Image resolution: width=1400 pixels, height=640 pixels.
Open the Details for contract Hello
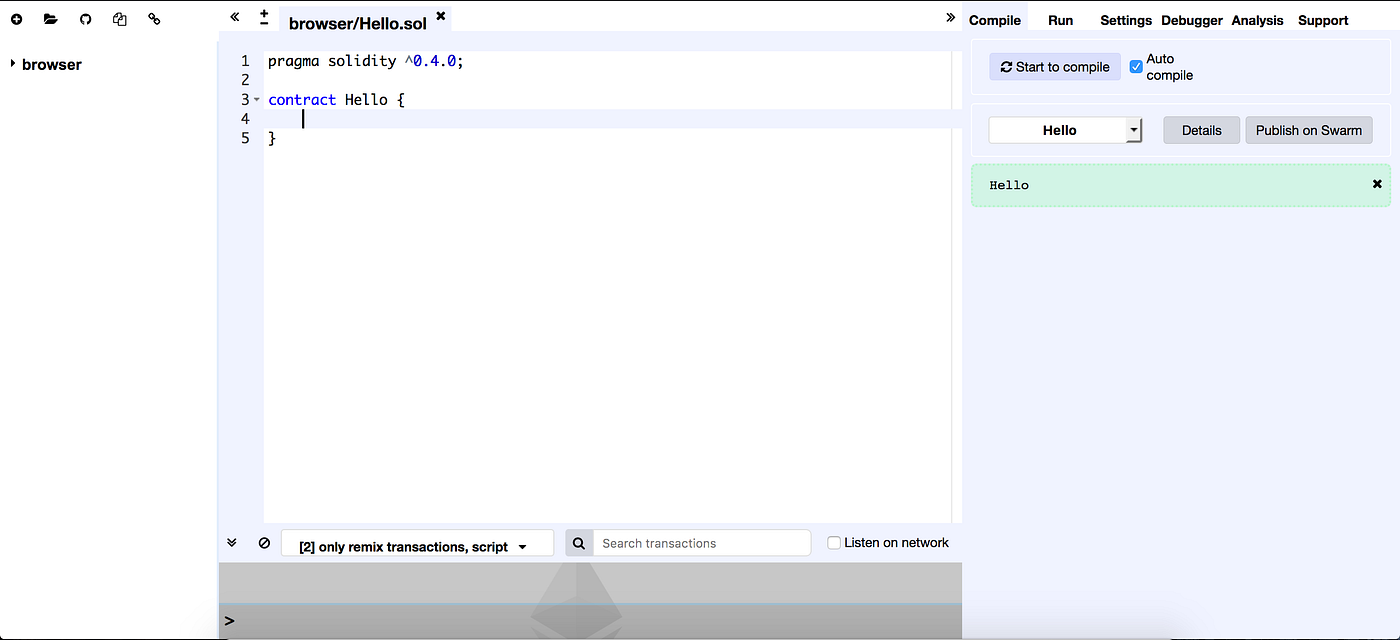(1200, 130)
